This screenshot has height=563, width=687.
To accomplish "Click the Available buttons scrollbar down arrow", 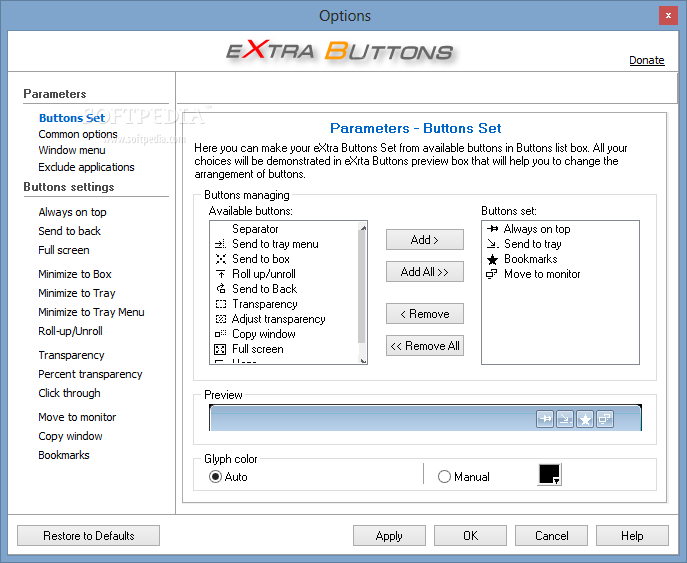I will [363, 360].
